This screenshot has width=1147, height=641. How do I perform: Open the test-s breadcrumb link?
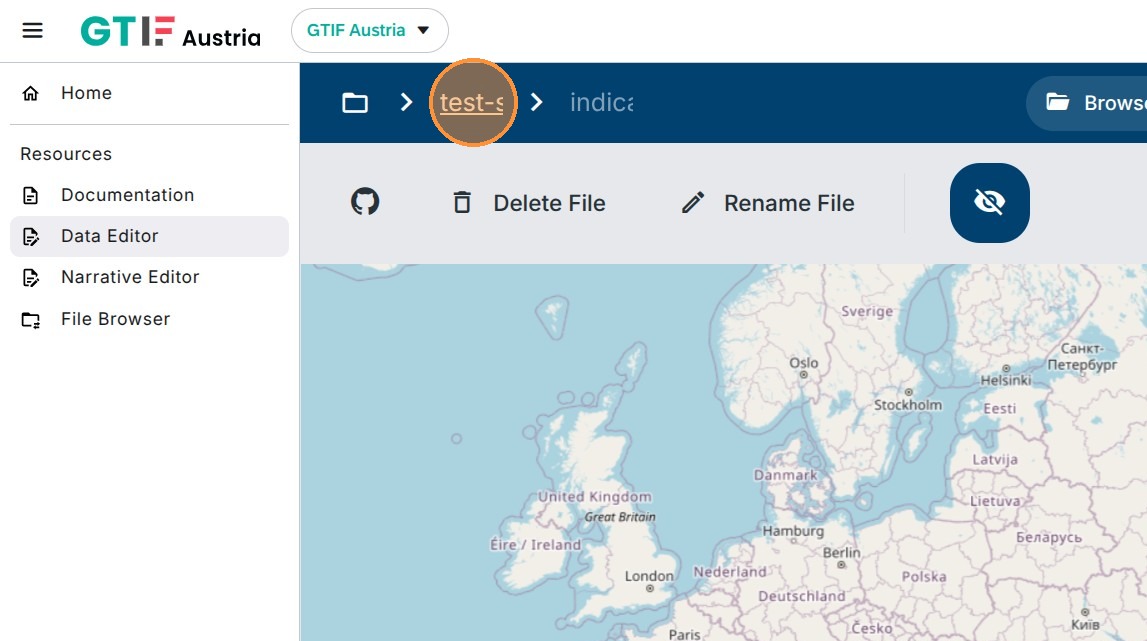point(471,102)
